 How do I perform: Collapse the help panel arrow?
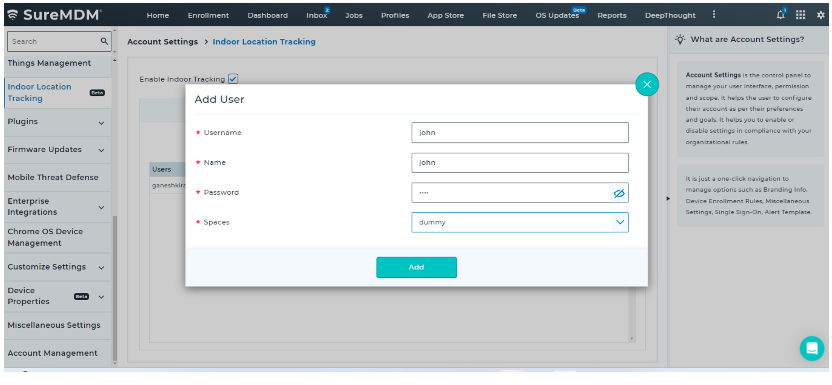[668, 198]
